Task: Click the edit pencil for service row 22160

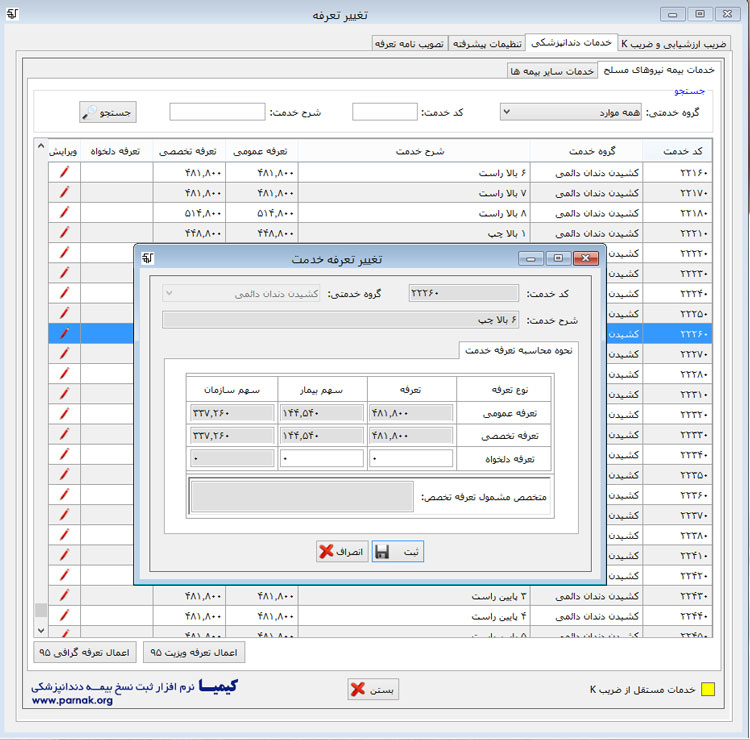Action: point(64,172)
